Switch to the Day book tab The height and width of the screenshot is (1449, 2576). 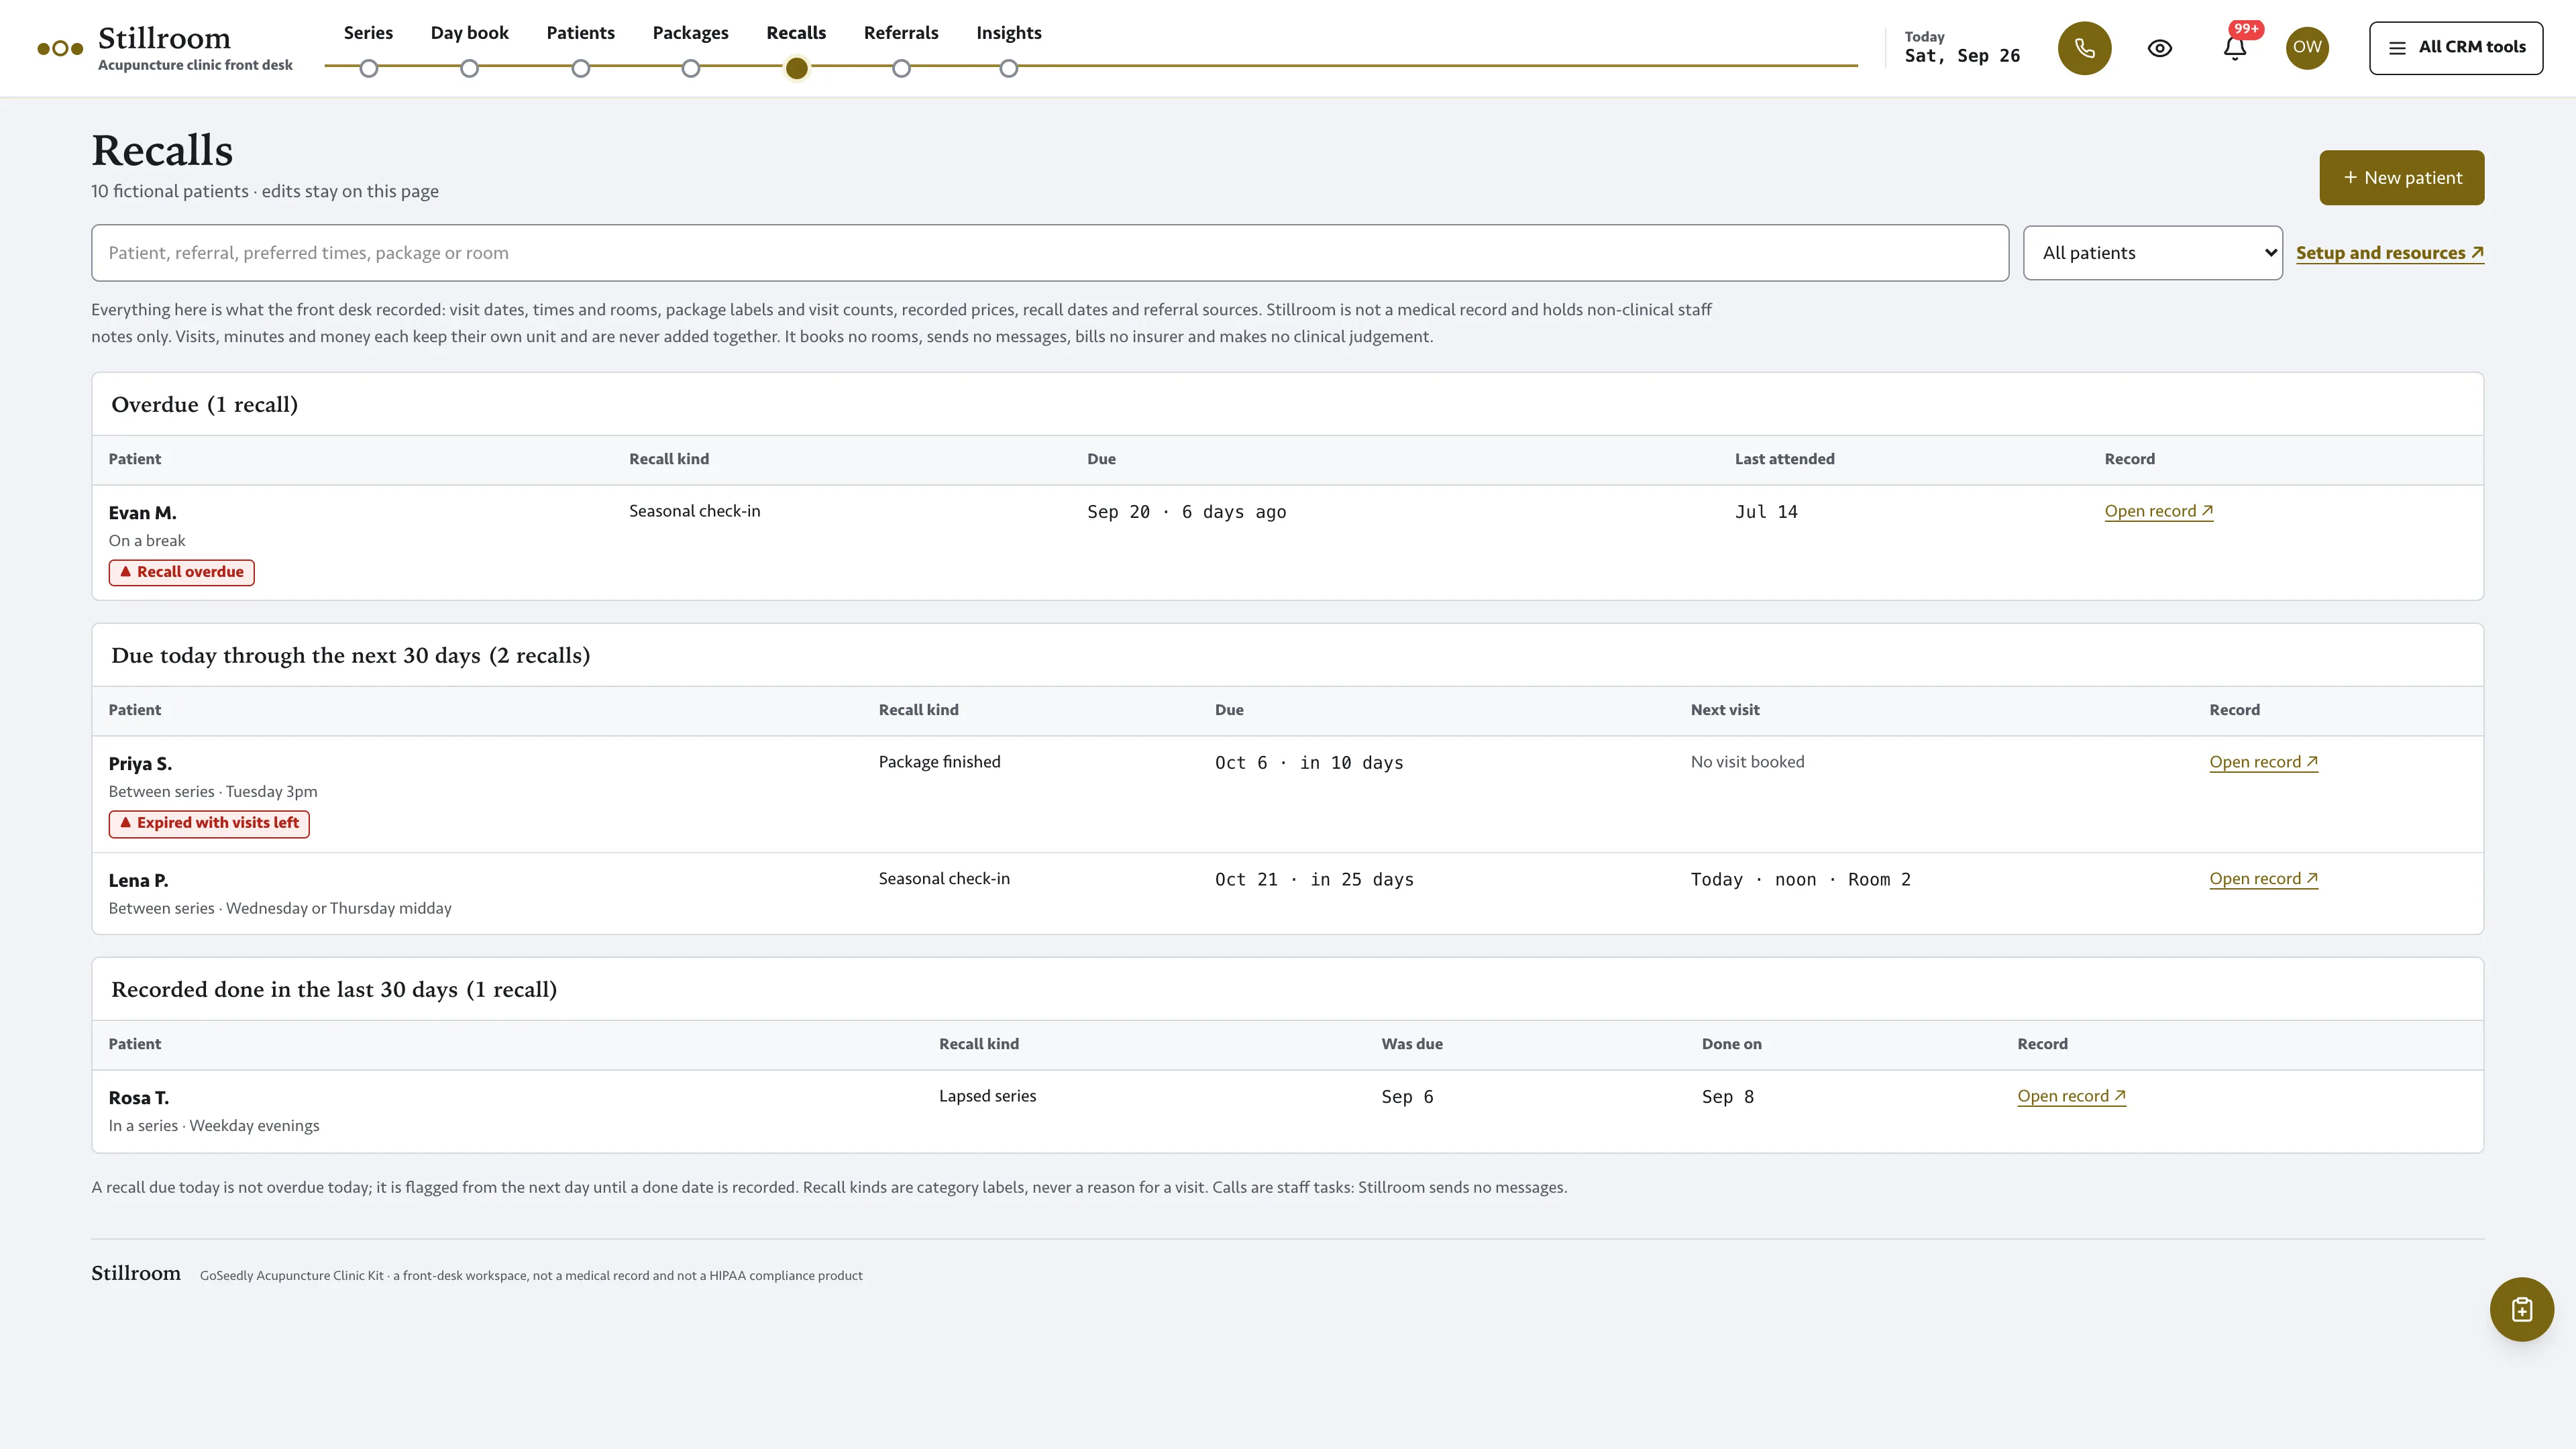click(x=469, y=33)
